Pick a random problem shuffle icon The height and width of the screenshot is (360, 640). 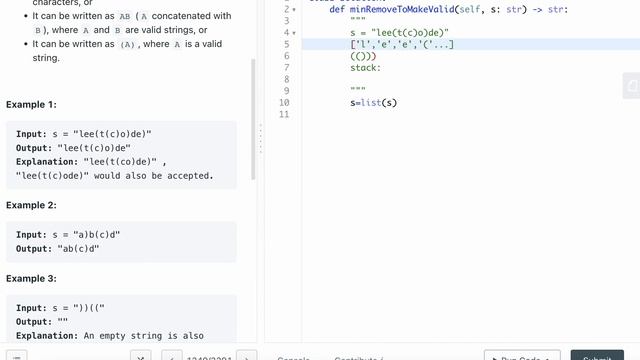tap(141, 356)
